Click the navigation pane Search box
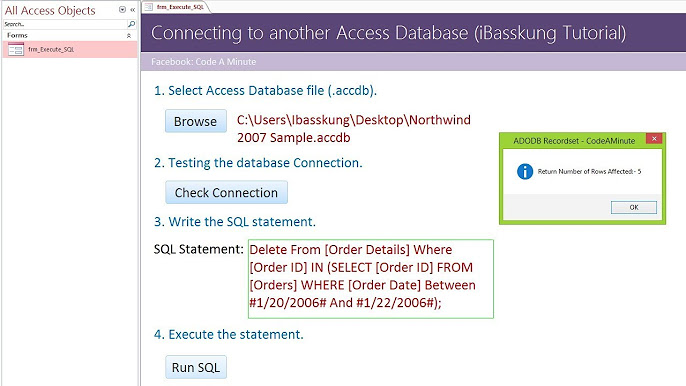 point(65,24)
